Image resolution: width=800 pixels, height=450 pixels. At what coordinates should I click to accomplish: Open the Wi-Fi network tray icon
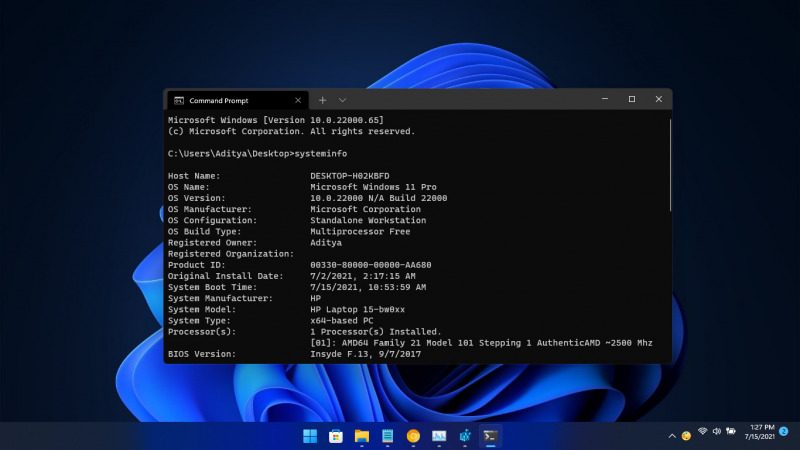tap(703, 432)
